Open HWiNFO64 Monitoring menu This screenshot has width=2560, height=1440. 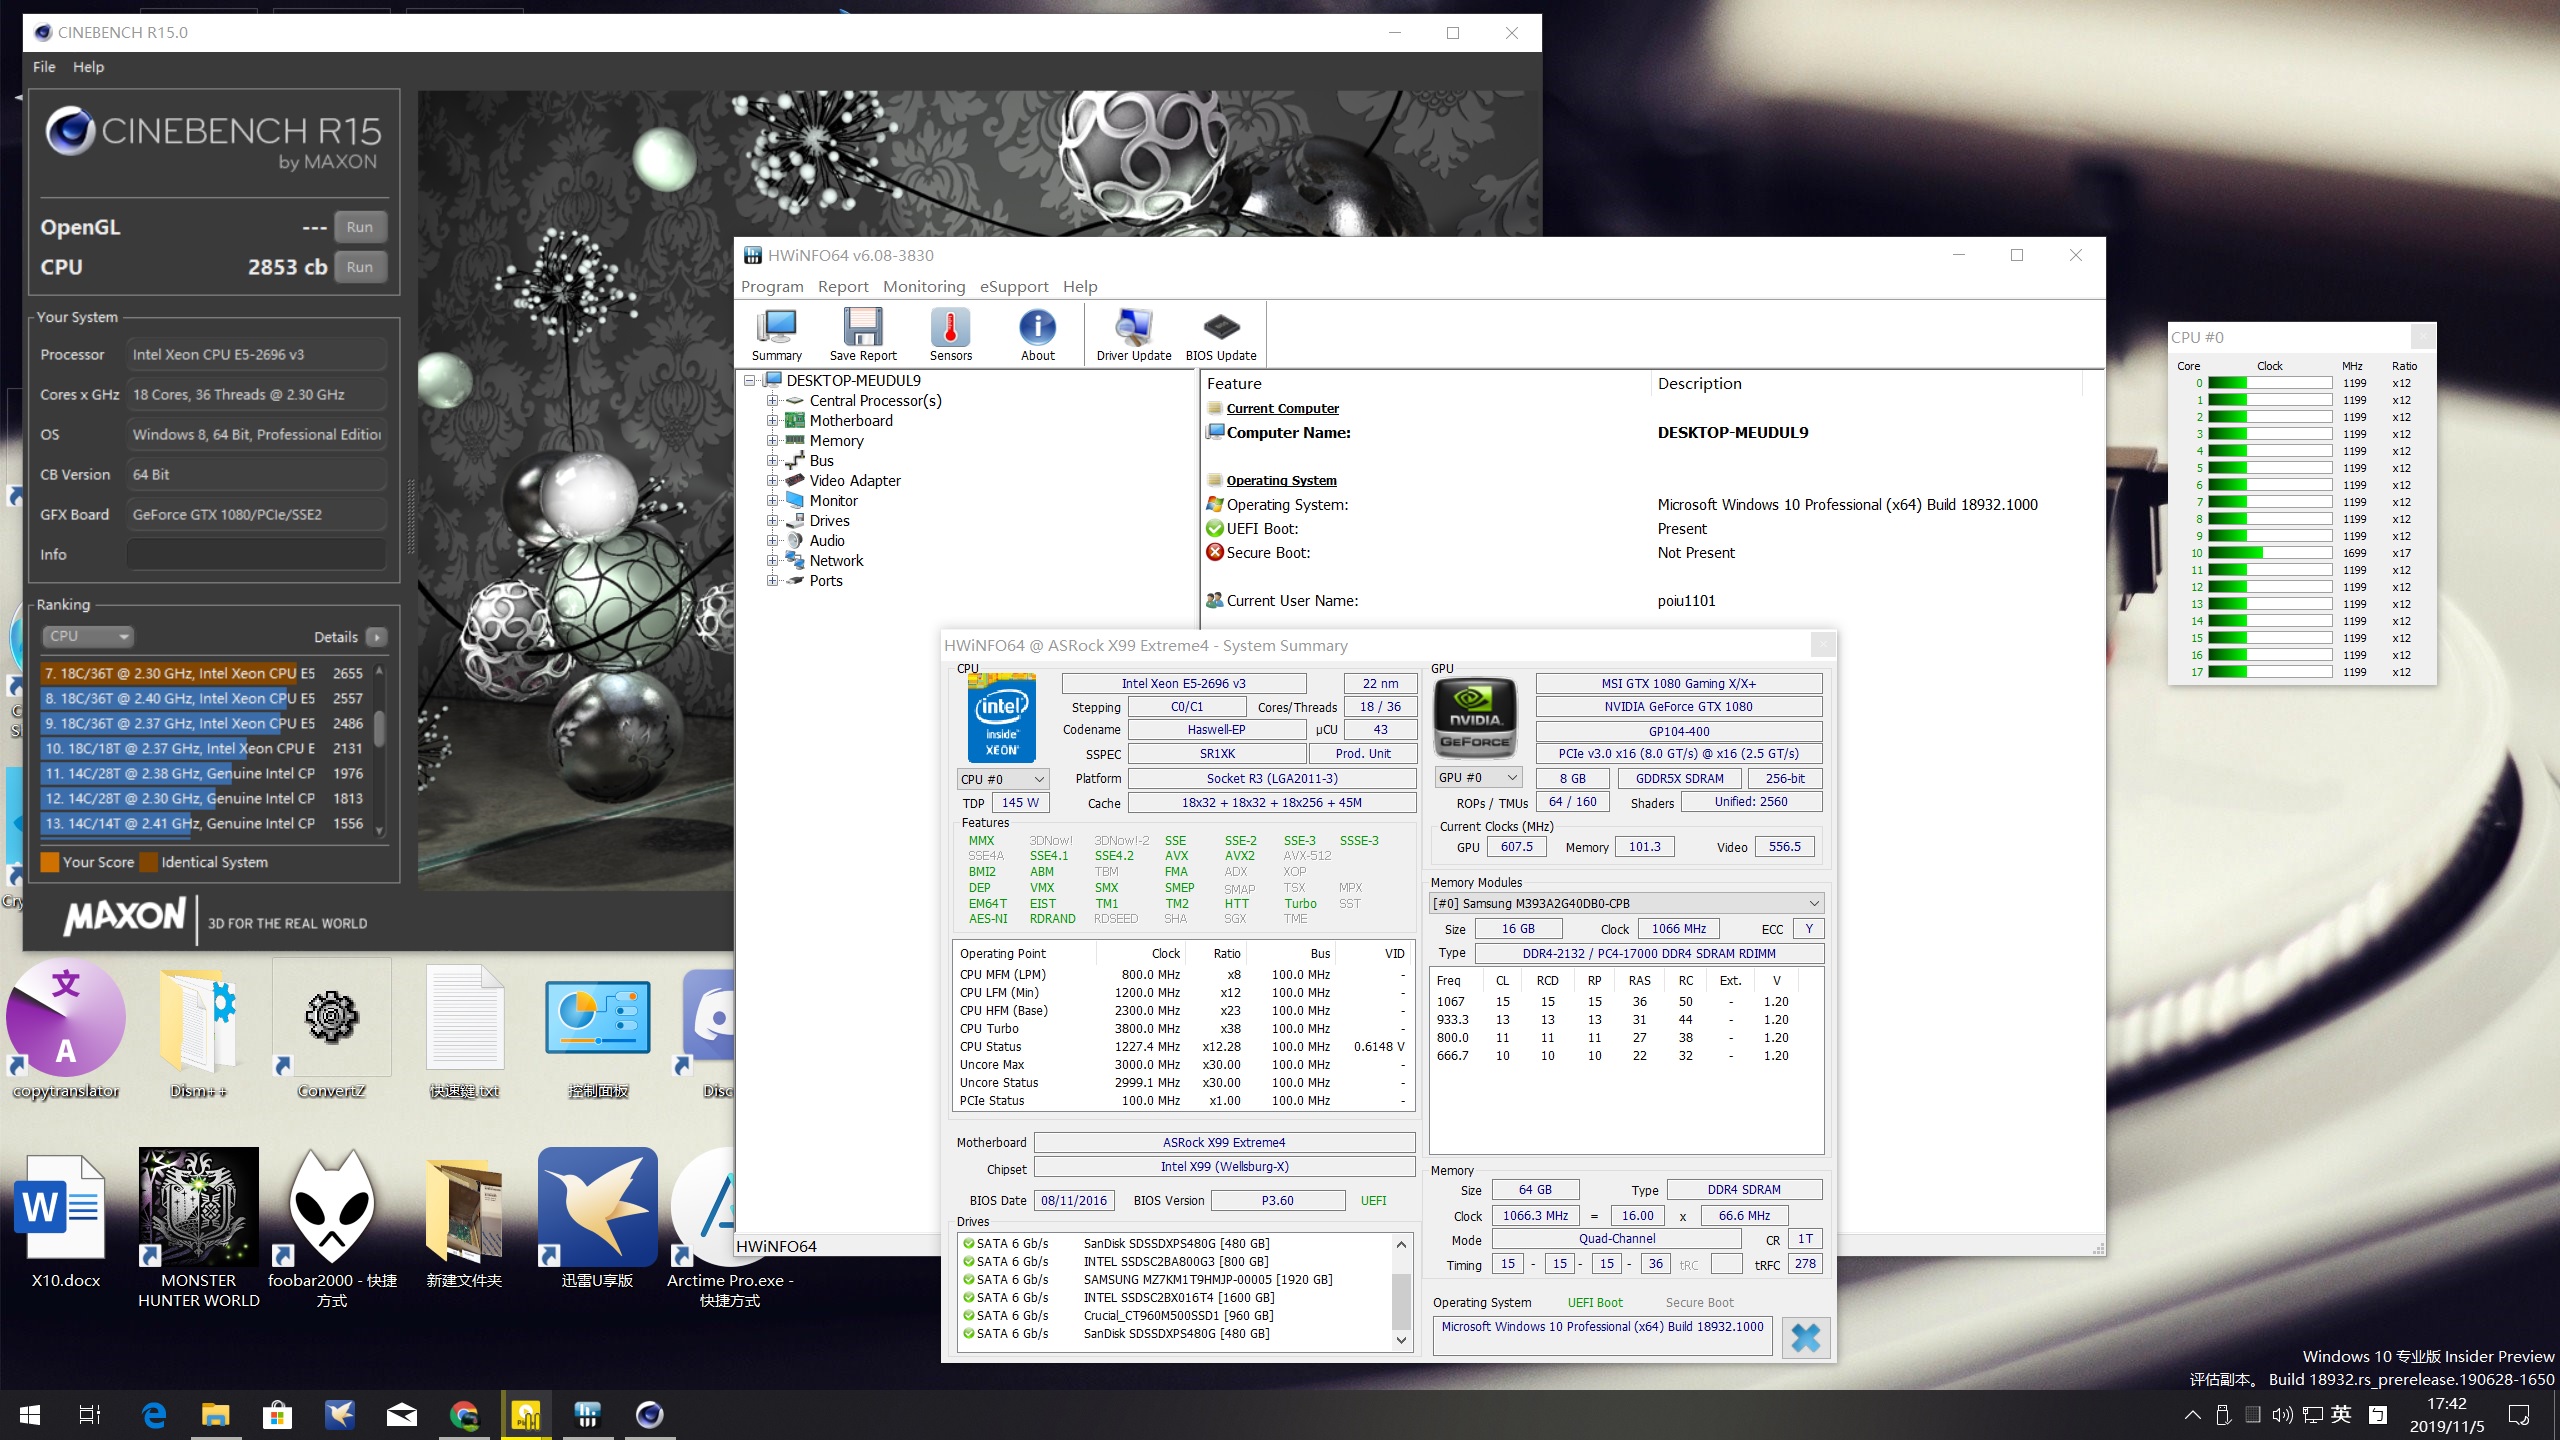click(924, 286)
